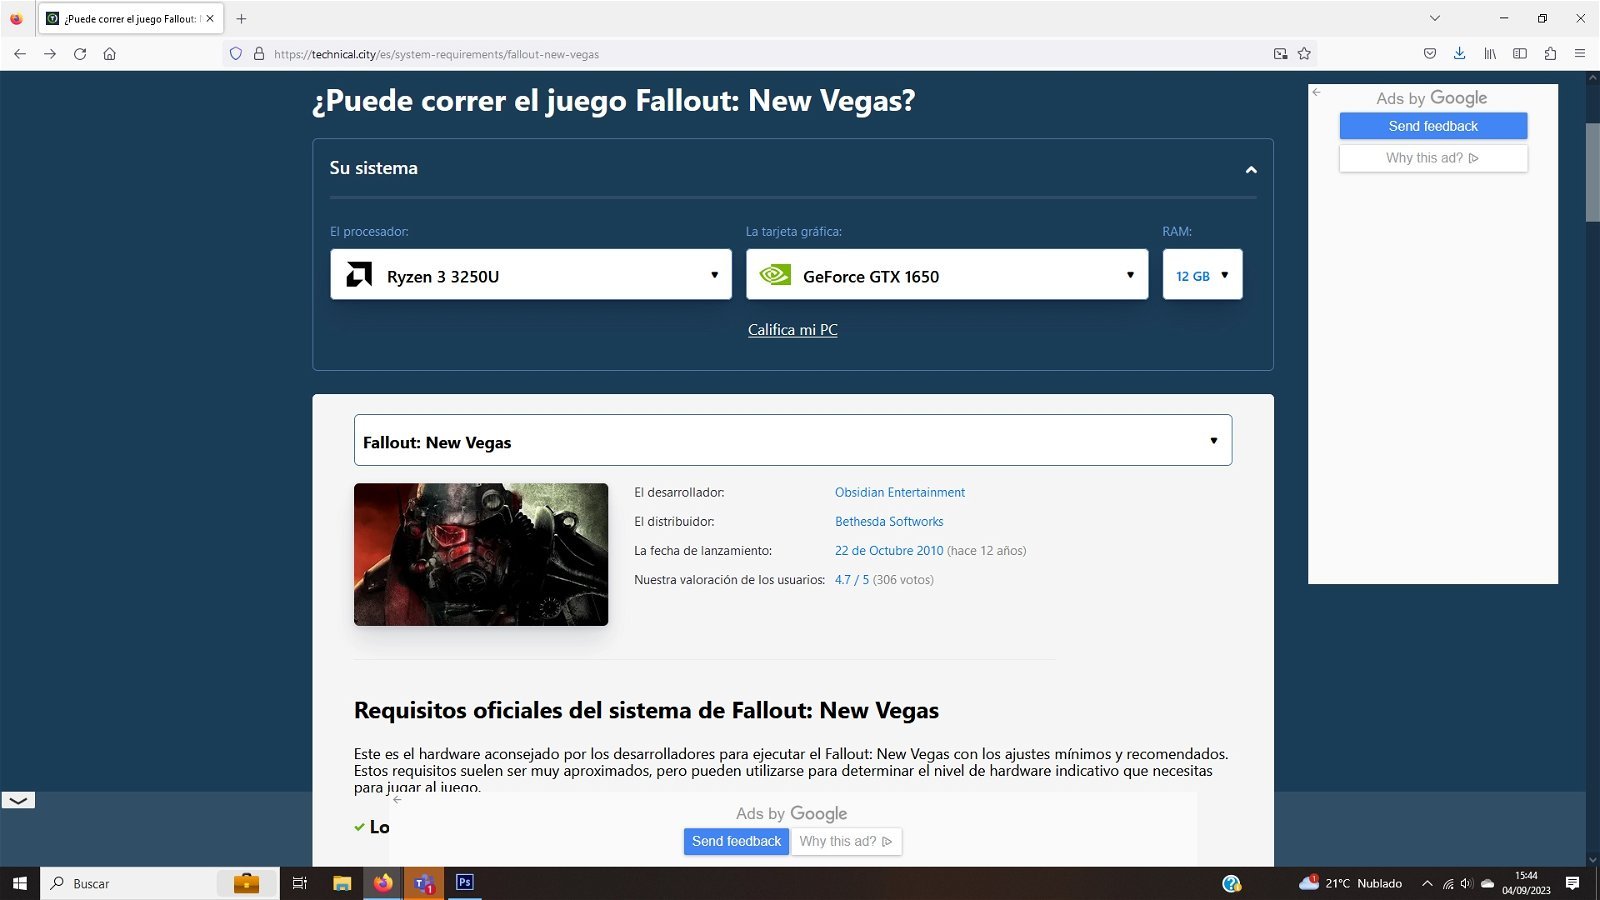Open the extensions menu
Image resolution: width=1600 pixels, height=900 pixels.
click(1550, 54)
